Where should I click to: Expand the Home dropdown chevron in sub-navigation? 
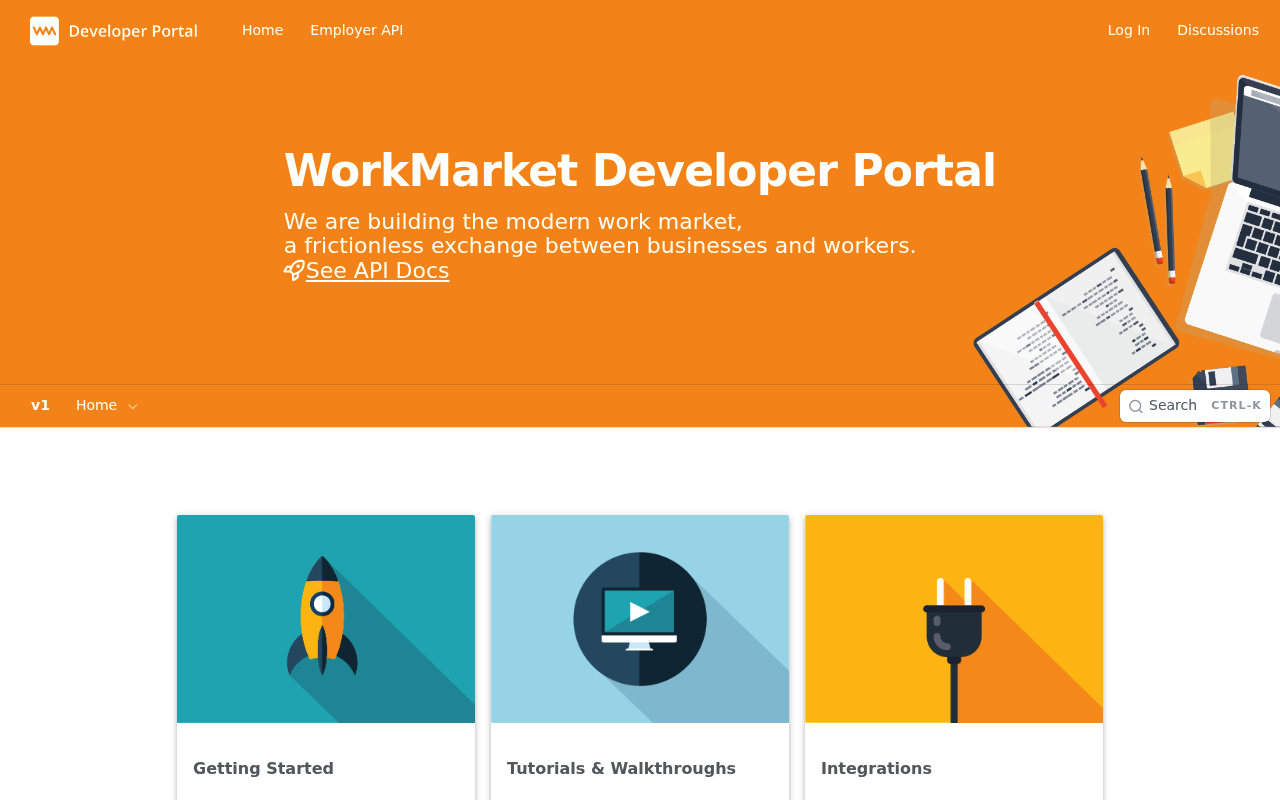(x=133, y=406)
